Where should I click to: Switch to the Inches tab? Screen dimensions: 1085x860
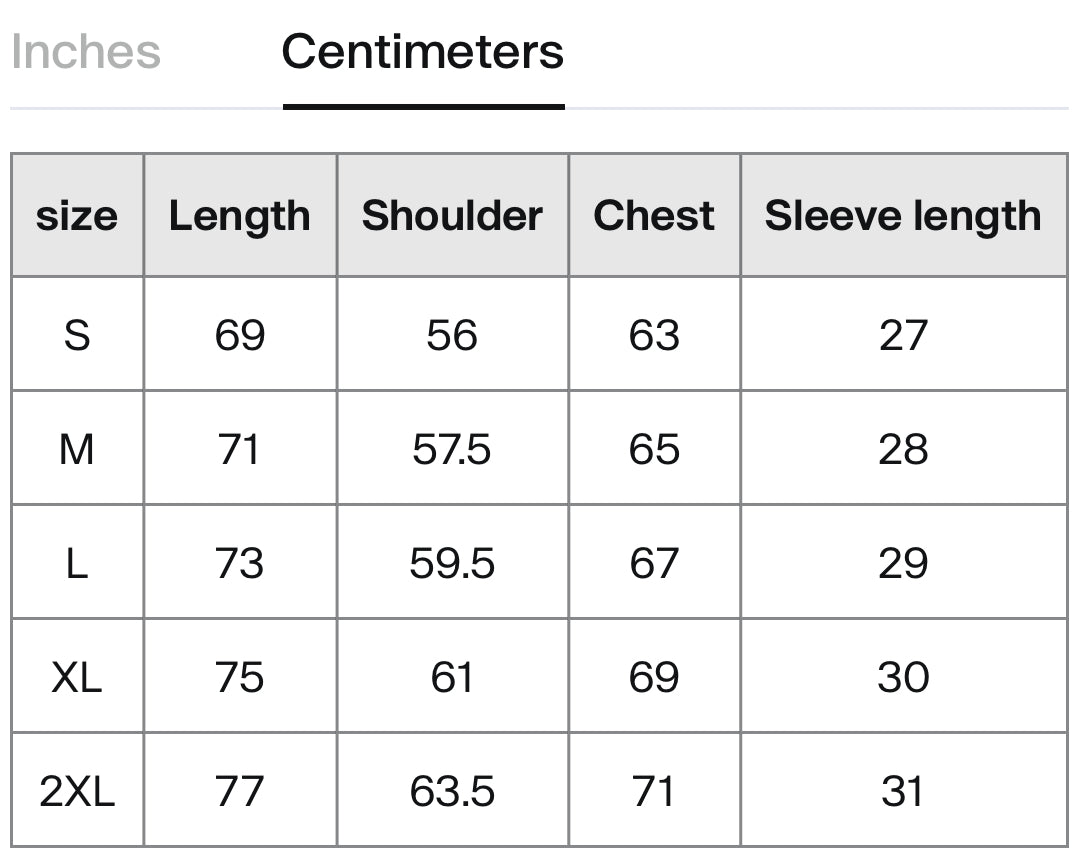(86, 52)
